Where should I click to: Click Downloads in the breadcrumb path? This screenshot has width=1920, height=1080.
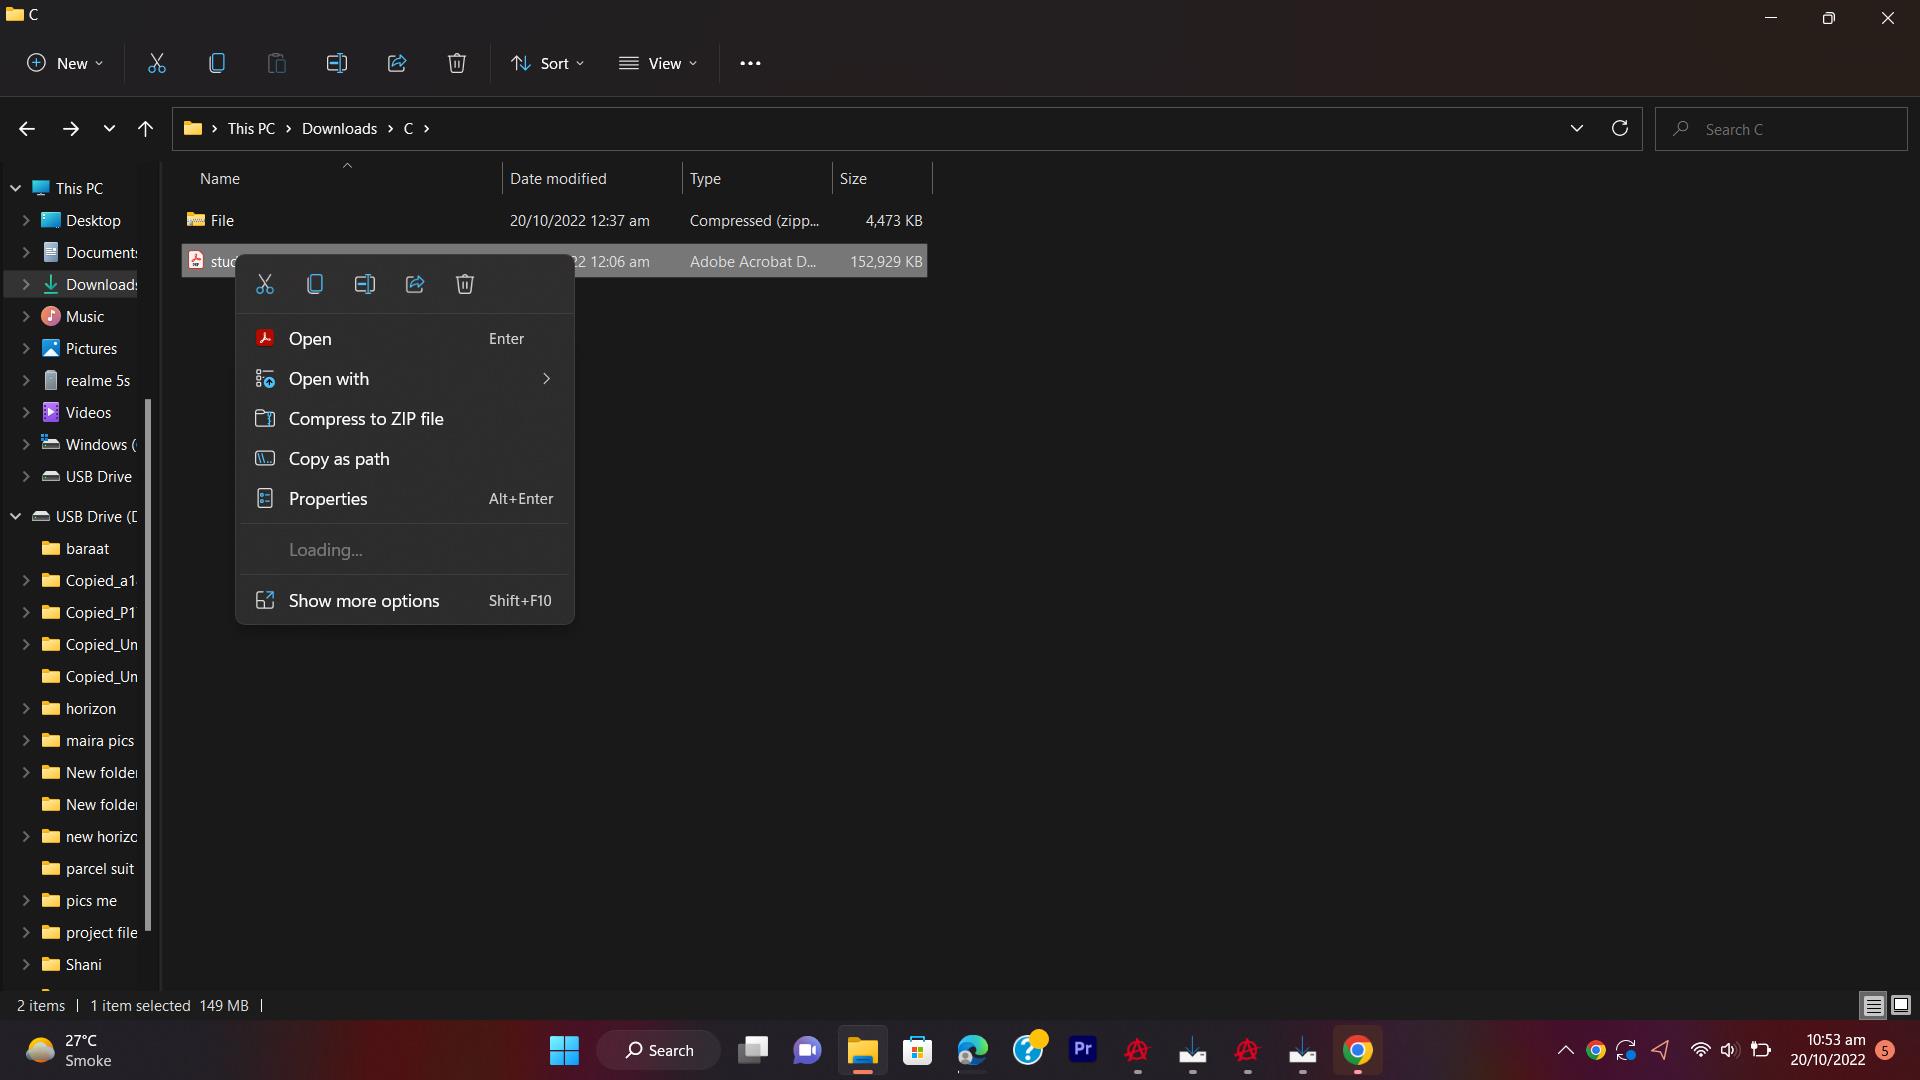[x=339, y=129]
